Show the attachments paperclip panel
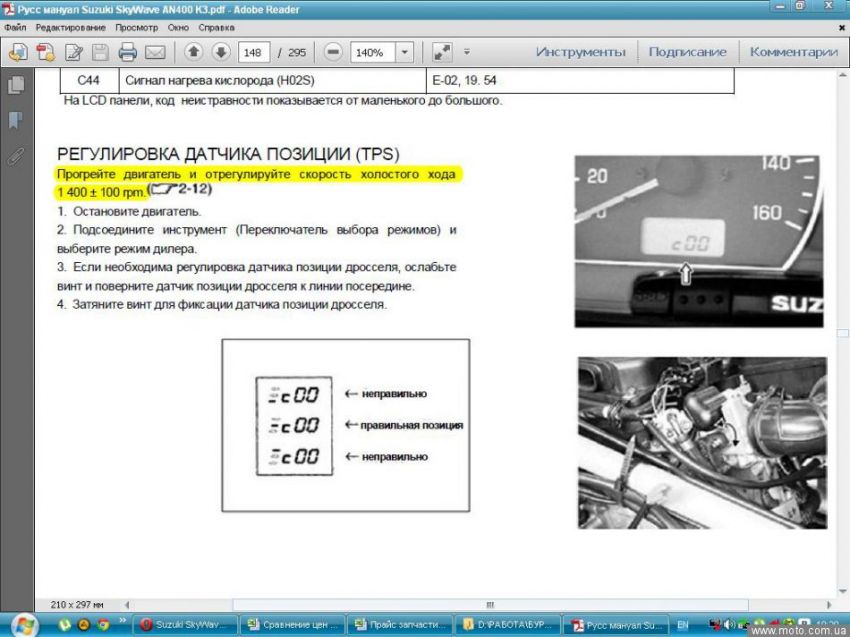This screenshot has width=850, height=637. point(16,156)
